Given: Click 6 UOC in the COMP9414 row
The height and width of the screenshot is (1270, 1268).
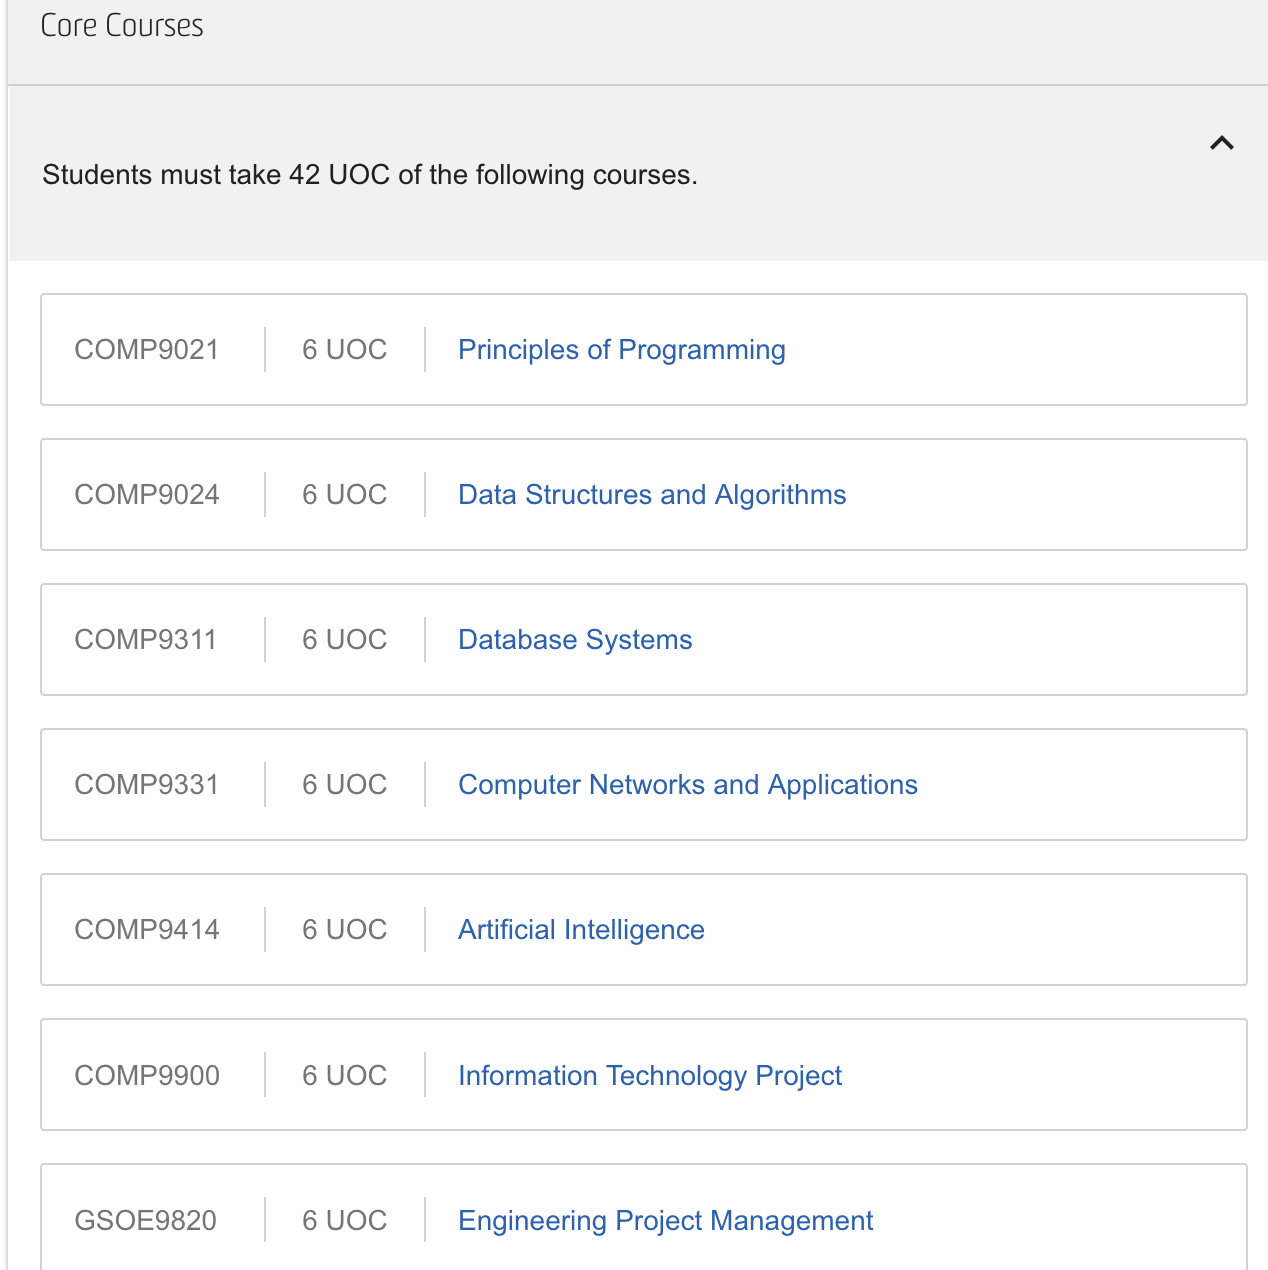Looking at the screenshot, I should 344,930.
